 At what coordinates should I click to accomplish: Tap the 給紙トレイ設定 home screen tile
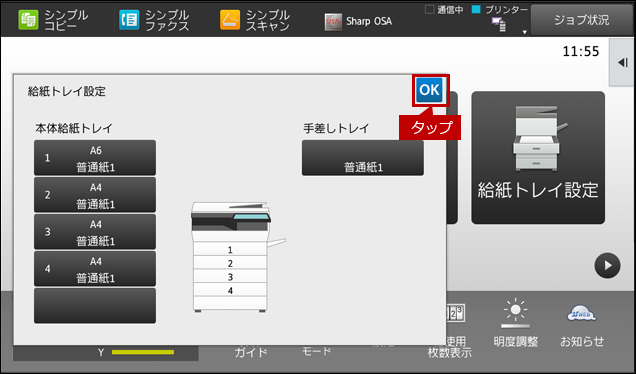click(x=538, y=157)
